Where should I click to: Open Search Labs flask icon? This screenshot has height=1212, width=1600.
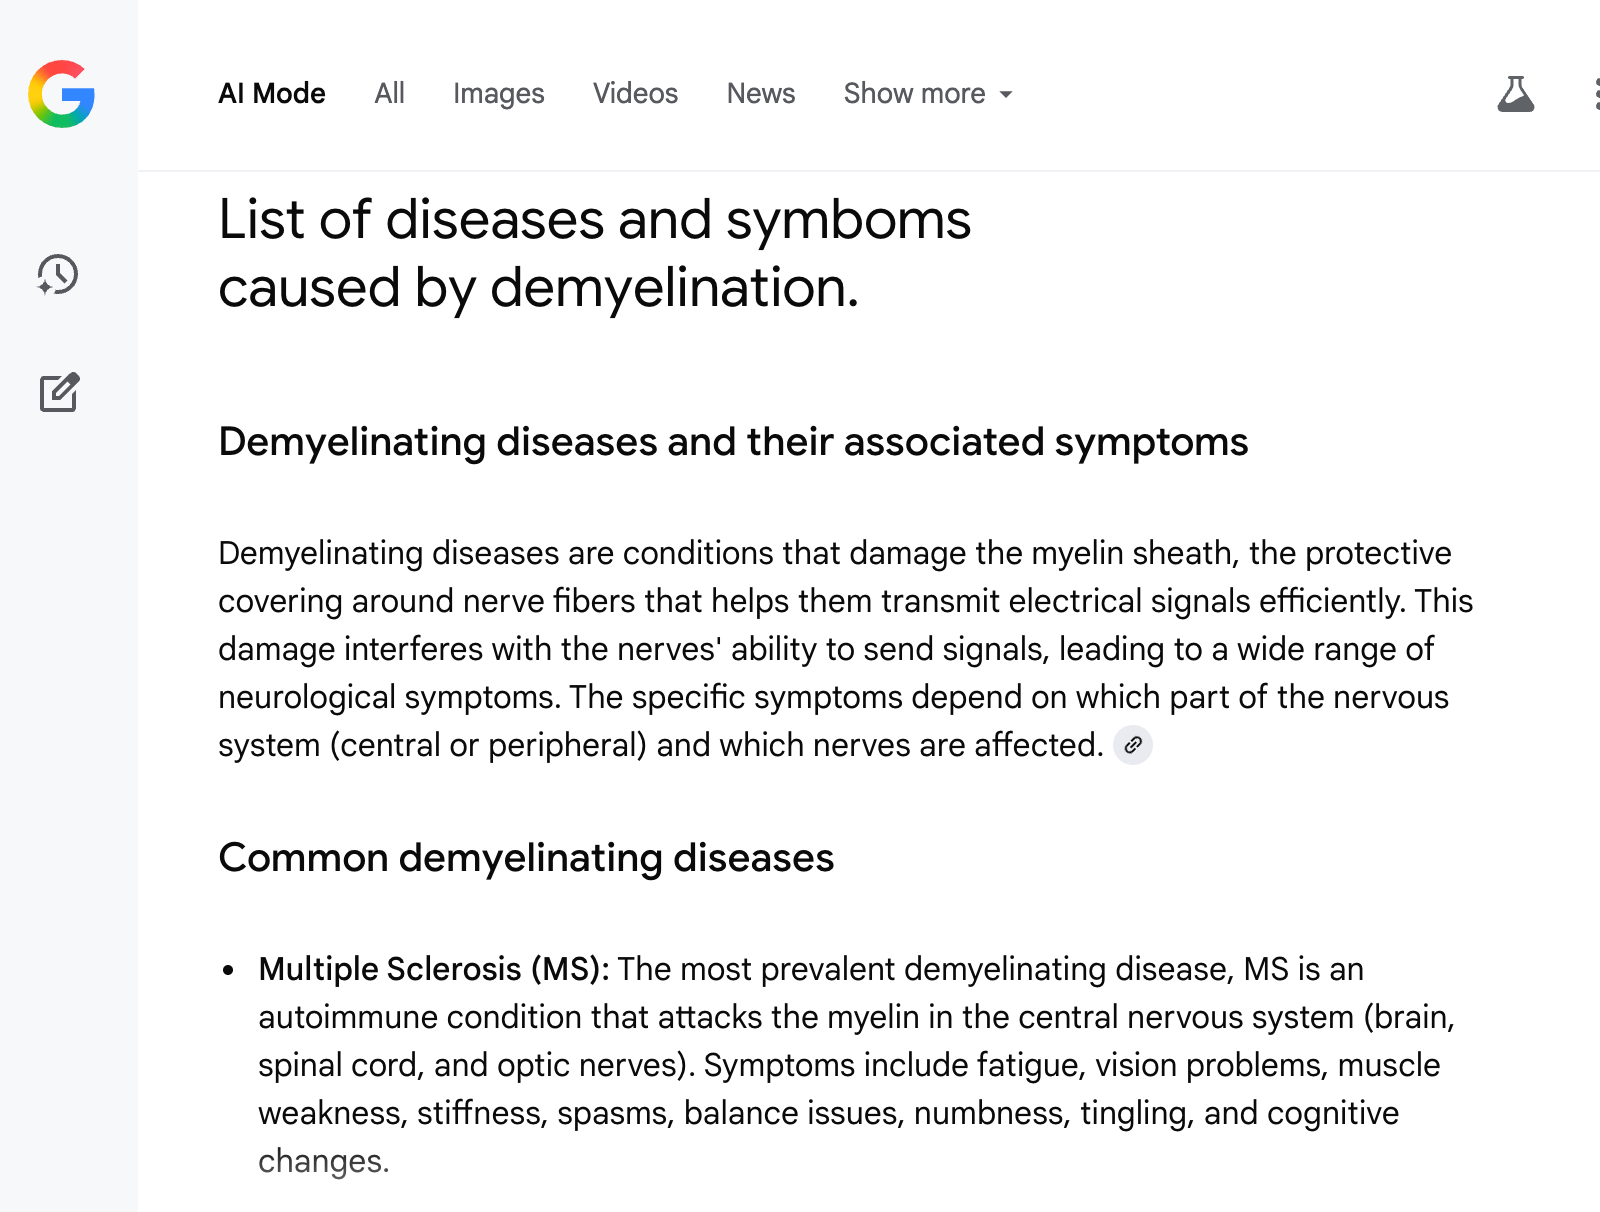(1515, 94)
